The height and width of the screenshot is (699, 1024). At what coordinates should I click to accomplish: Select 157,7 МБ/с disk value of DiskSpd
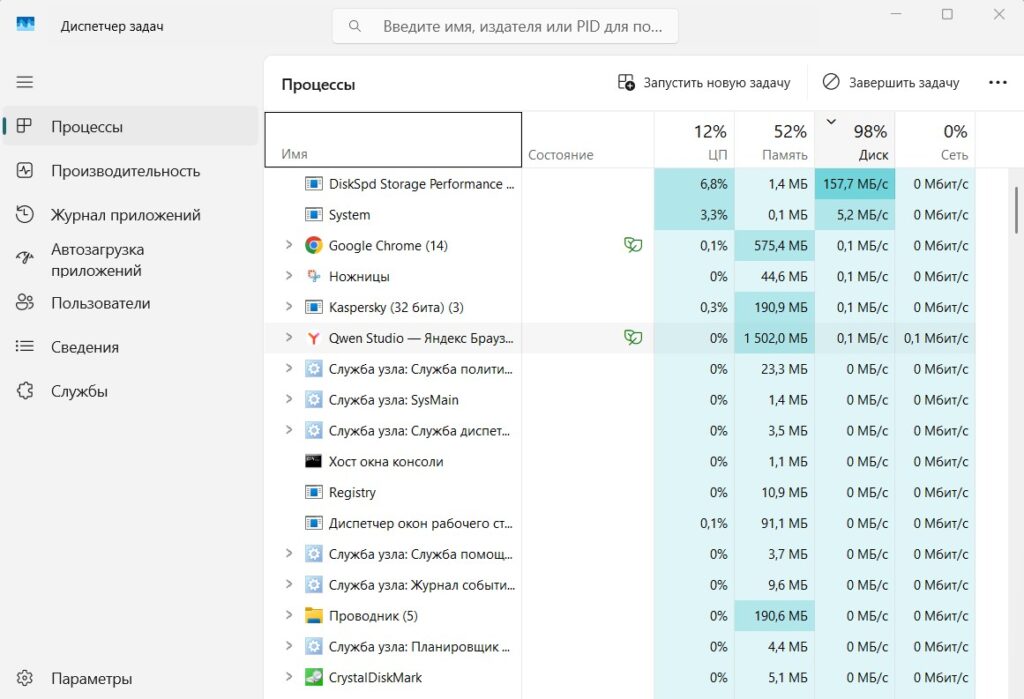click(855, 184)
